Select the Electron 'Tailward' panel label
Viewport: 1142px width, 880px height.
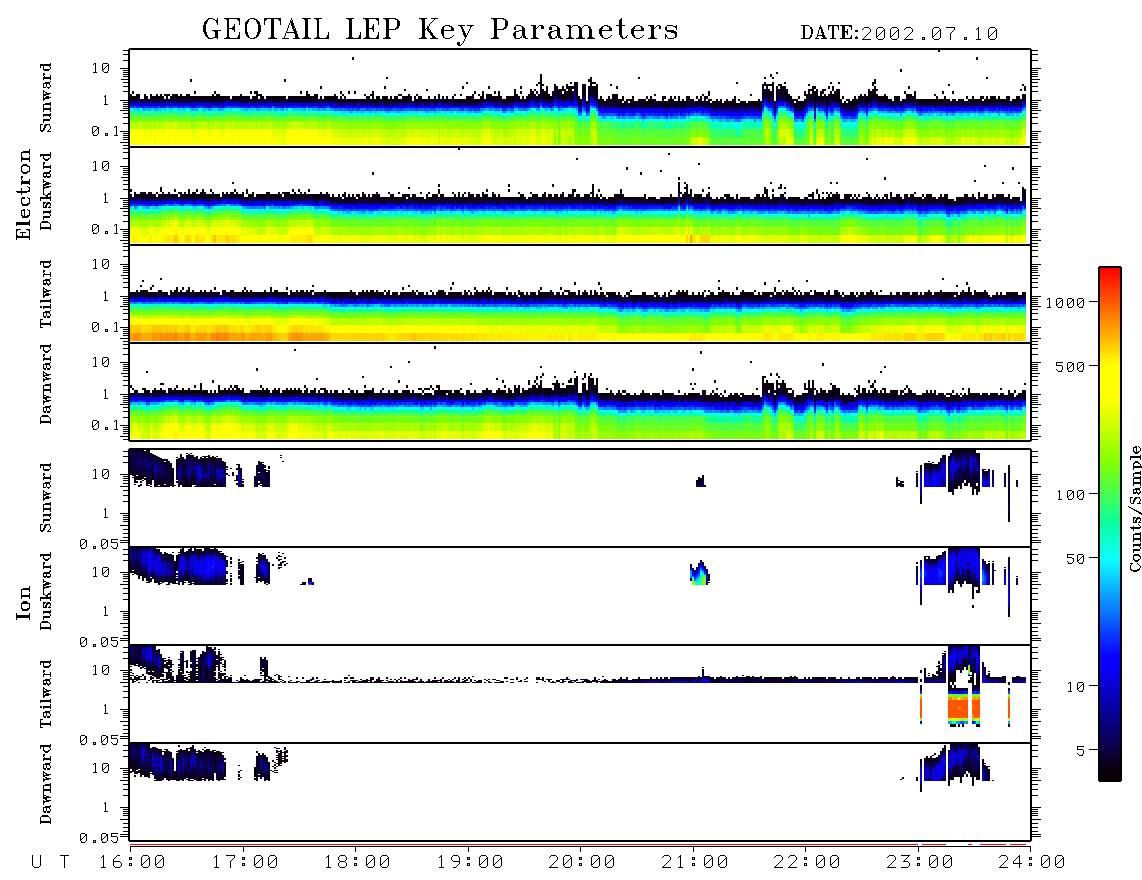(45, 293)
